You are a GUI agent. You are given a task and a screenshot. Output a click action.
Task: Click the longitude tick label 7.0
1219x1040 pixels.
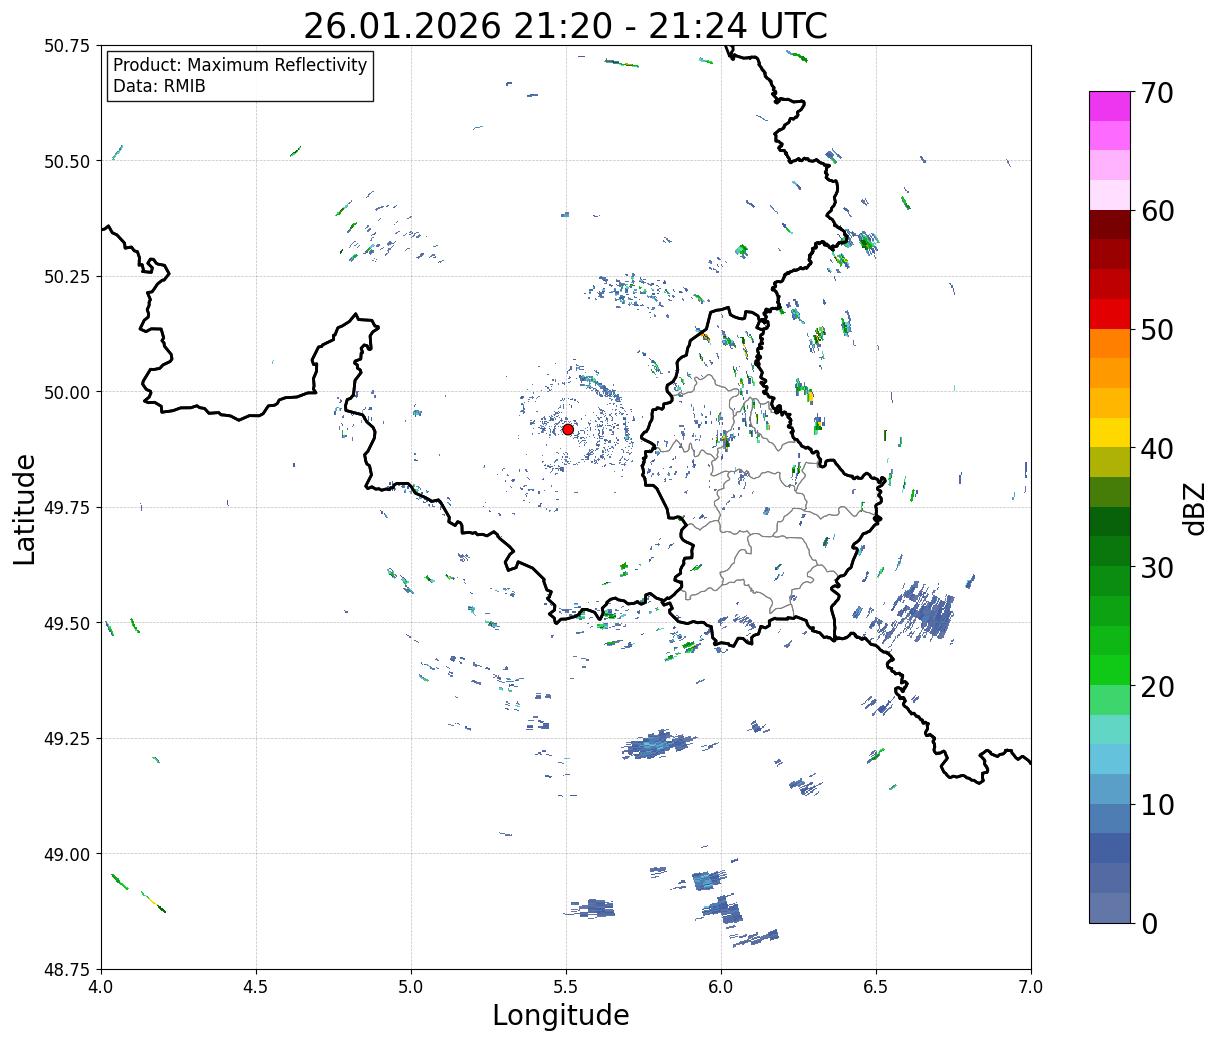point(1031,987)
